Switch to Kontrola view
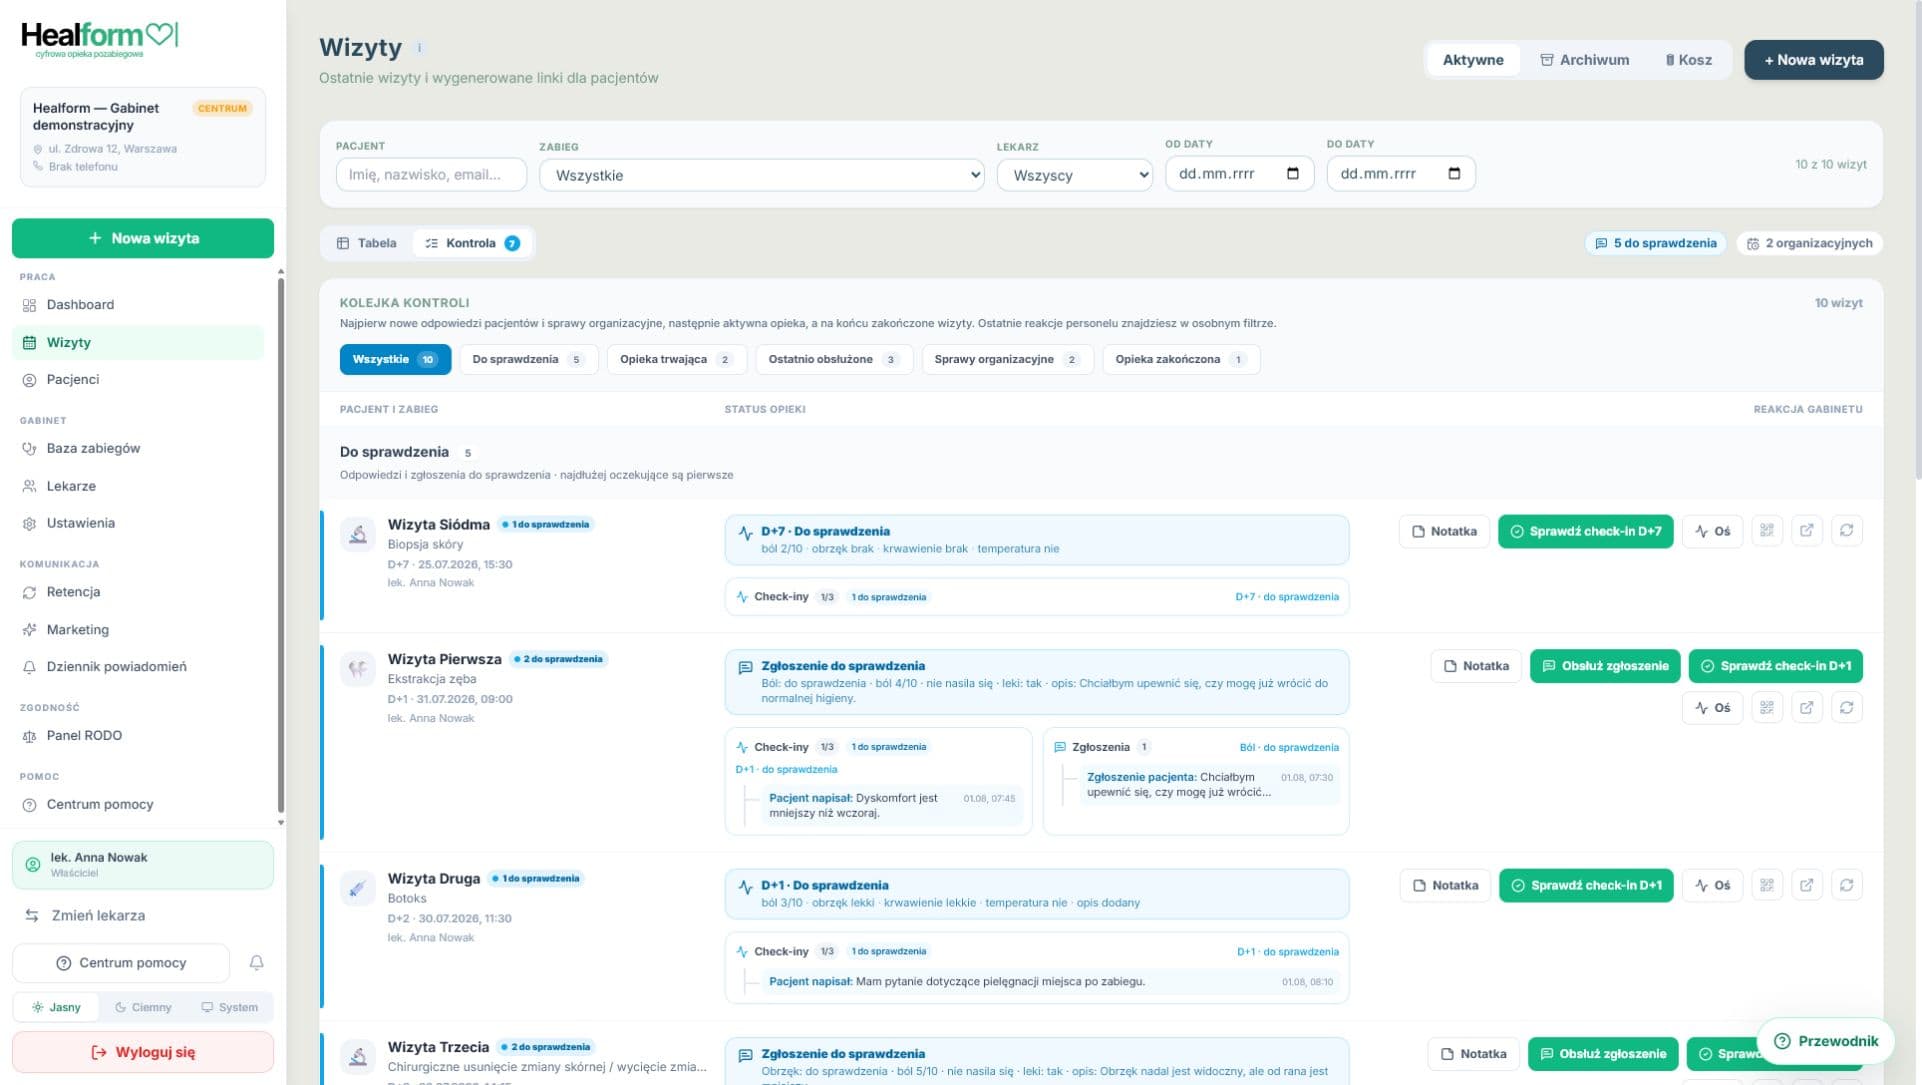The height and width of the screenshot is (1085, 1922). pos(472,243)
